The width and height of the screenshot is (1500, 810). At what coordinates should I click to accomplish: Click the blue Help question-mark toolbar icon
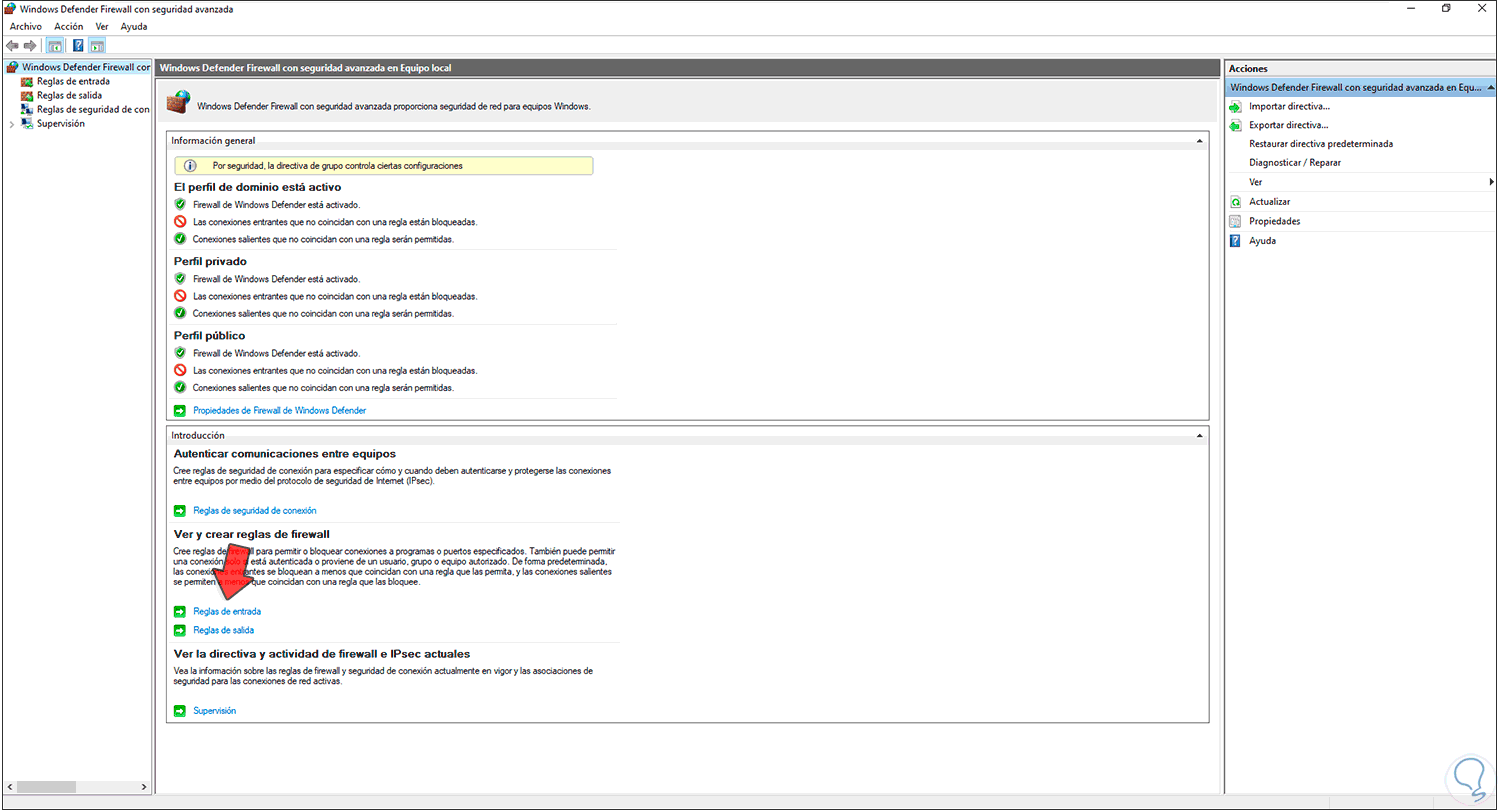78,46
